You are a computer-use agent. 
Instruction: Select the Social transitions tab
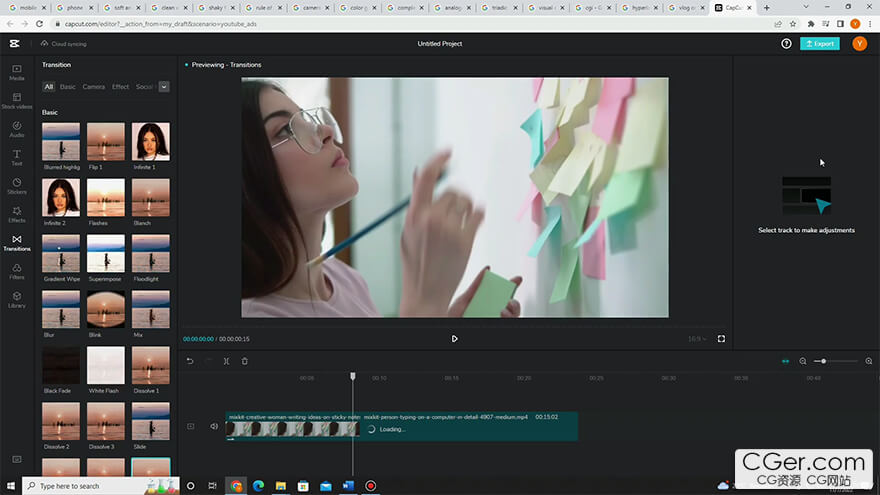coord(145,87)
